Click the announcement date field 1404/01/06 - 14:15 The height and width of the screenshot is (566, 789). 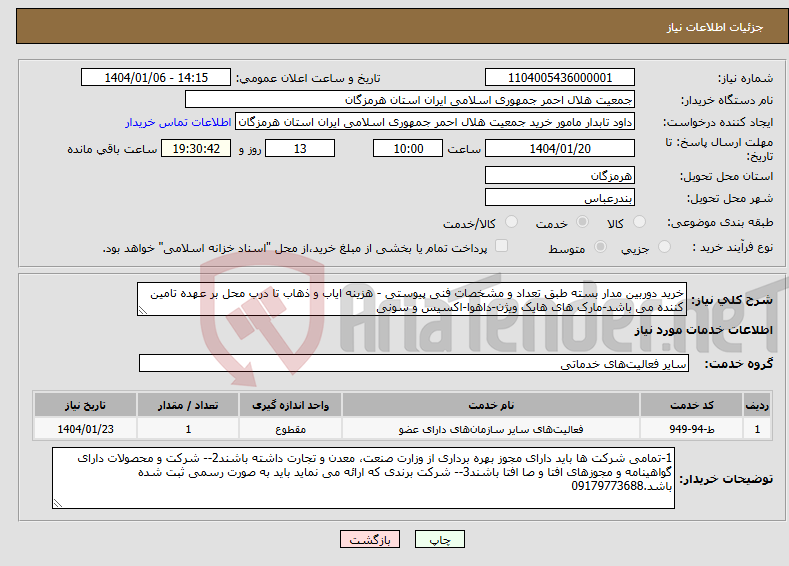pyautogui.click(x=156, y=77)
